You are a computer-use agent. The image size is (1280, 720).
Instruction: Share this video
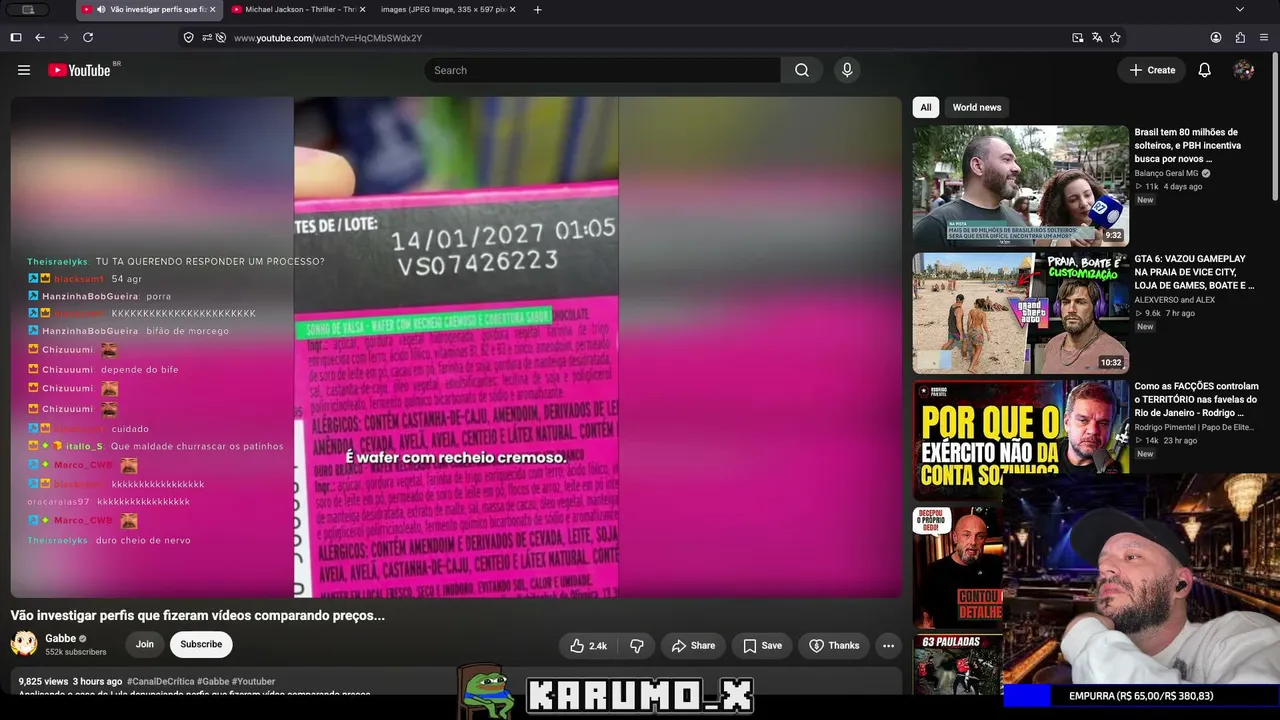click(693, 645)
